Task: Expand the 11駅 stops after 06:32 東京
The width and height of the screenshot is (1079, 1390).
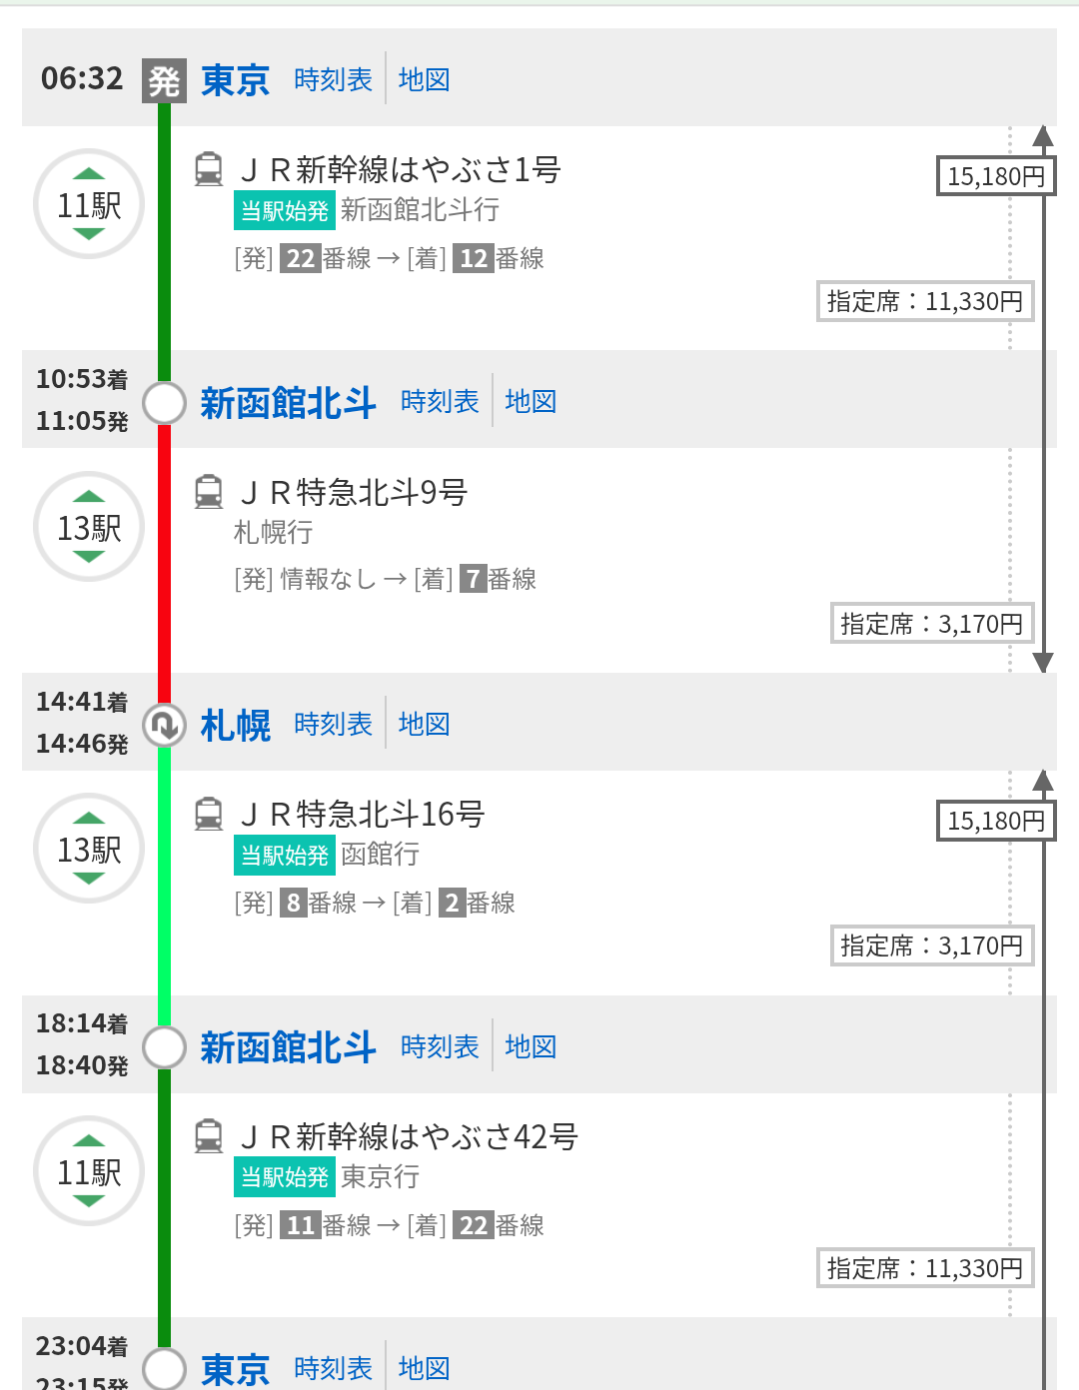Action: (x=89, y=205)
